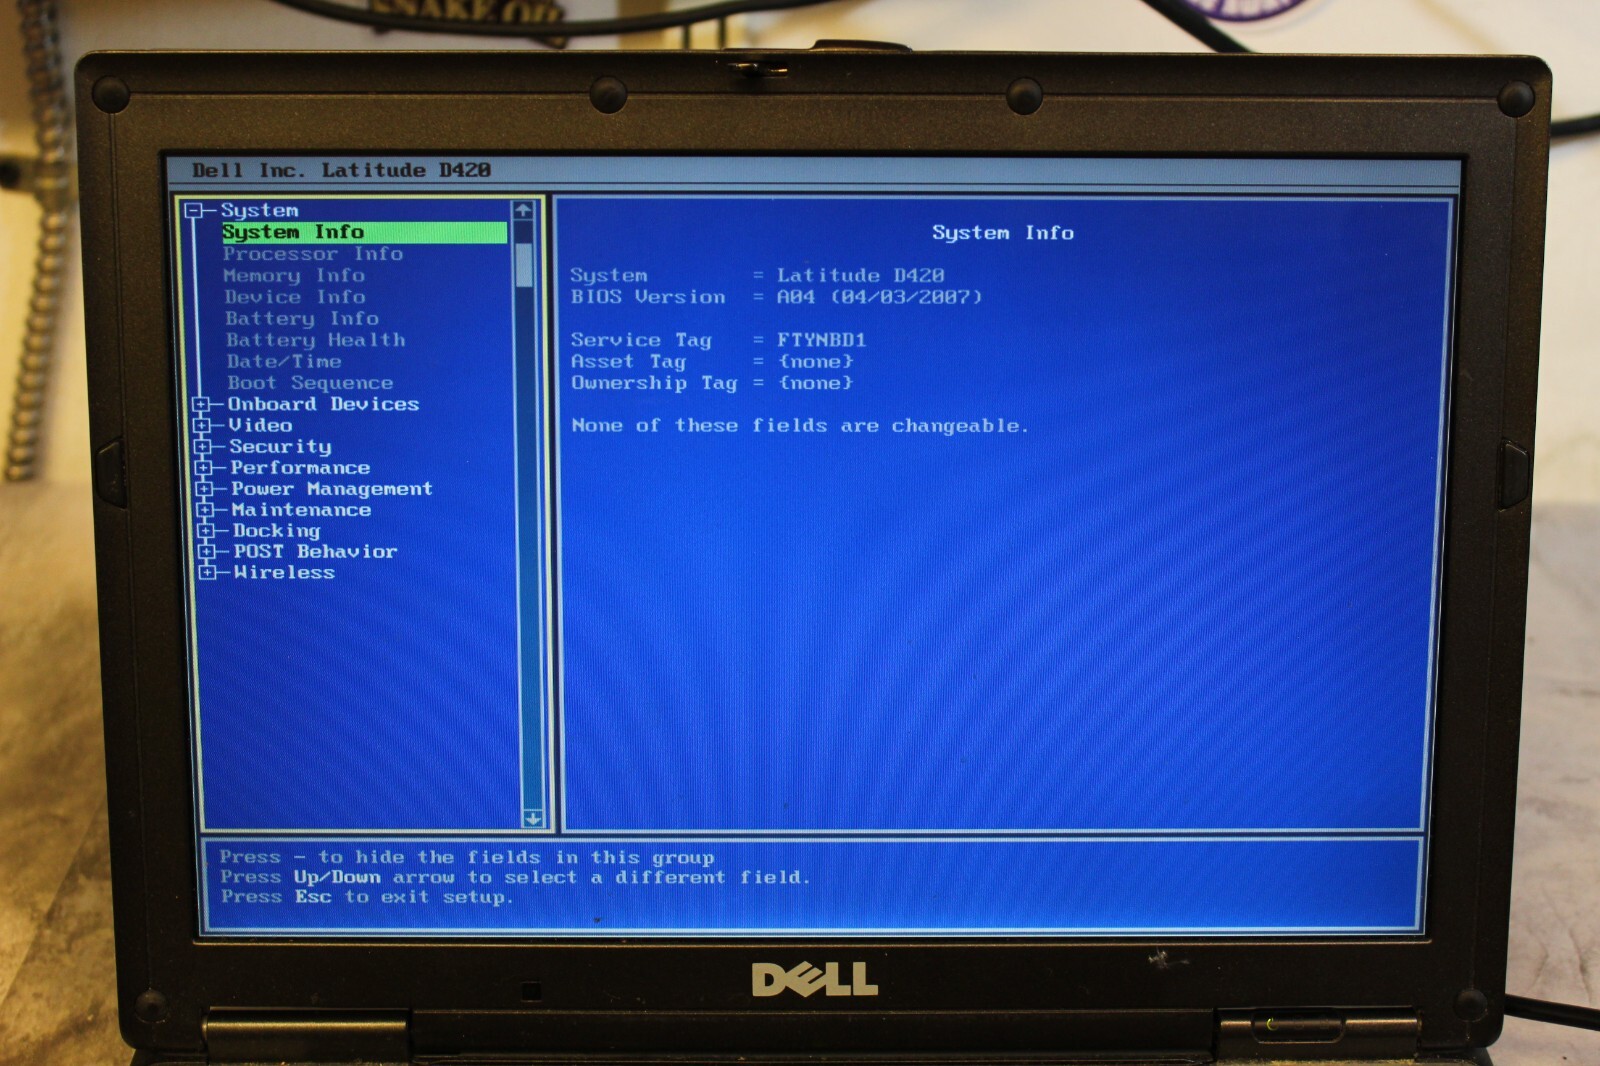The image size is (1600, 1066).
Task: Click the 'Press - to hide the fields' hint
Action: click(x=467, y=857)
